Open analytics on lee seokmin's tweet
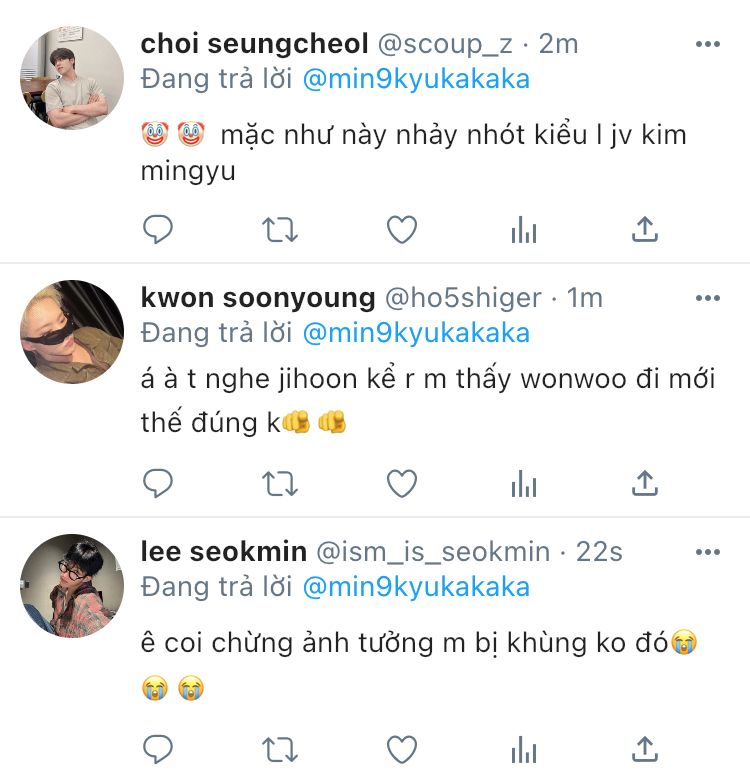The width and height of the screenshot is (750, 775). [524, 750]
